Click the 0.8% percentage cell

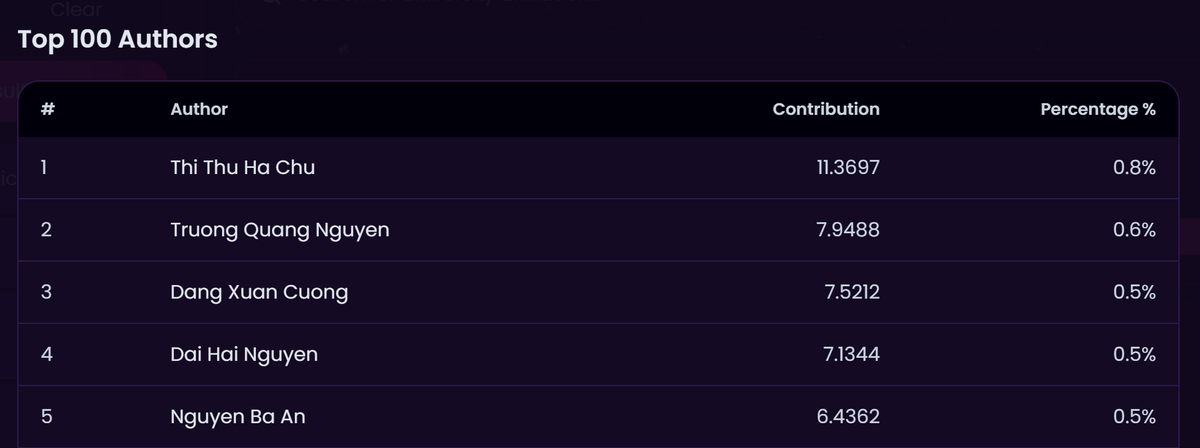[x=1134, y=168]
